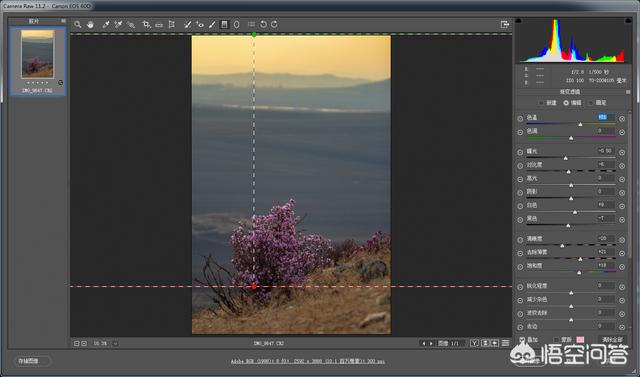The height and width of the screenshot is (377, 640).
Task: Decrease 去除薄雾 with its minus icon
Action: (520, 253)
